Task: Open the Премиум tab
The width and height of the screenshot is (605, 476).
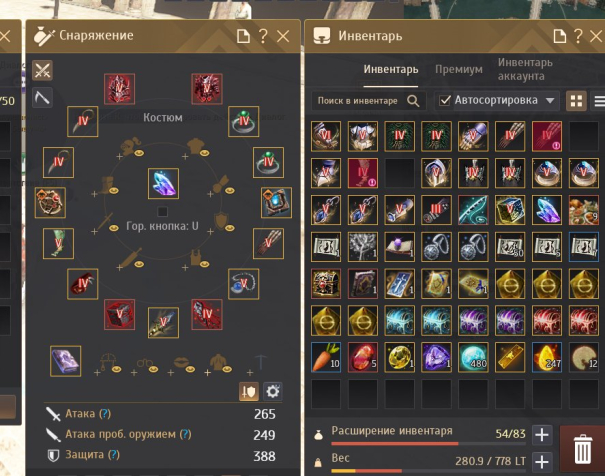Action: (x=459, y=69)
